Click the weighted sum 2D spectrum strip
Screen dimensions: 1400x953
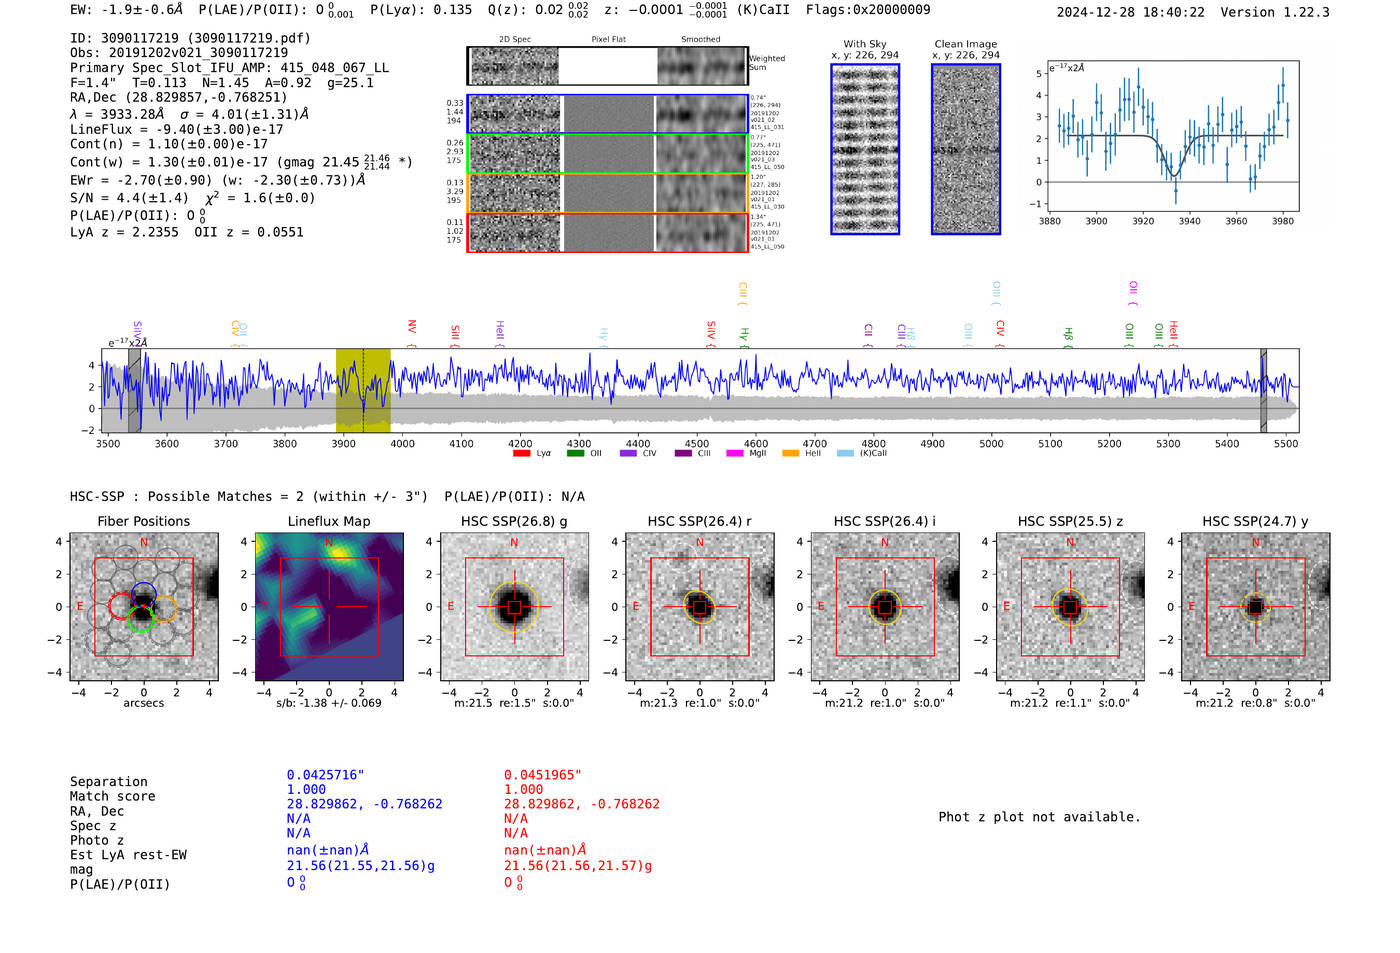click(x=607, y=66)
